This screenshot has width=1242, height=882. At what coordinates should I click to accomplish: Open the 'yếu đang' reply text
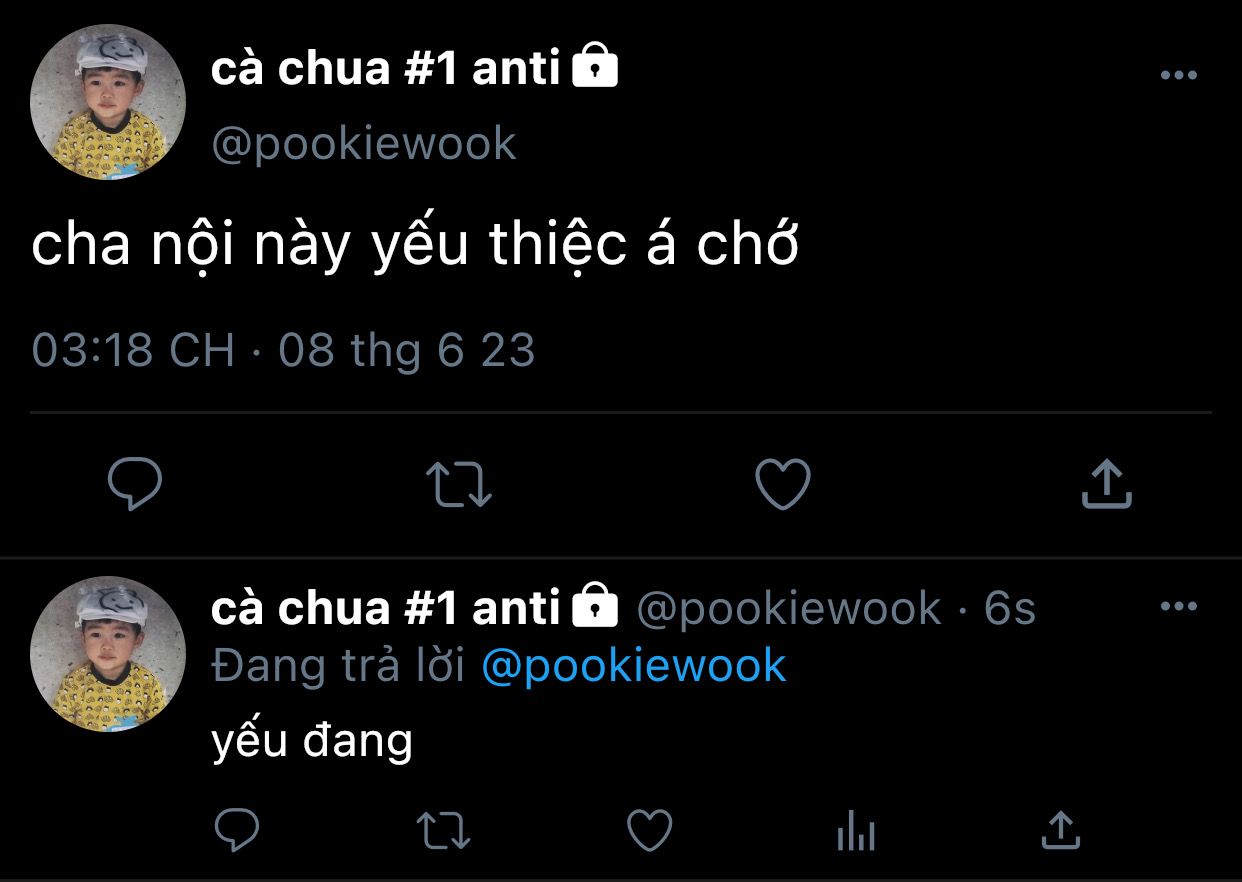312,742
